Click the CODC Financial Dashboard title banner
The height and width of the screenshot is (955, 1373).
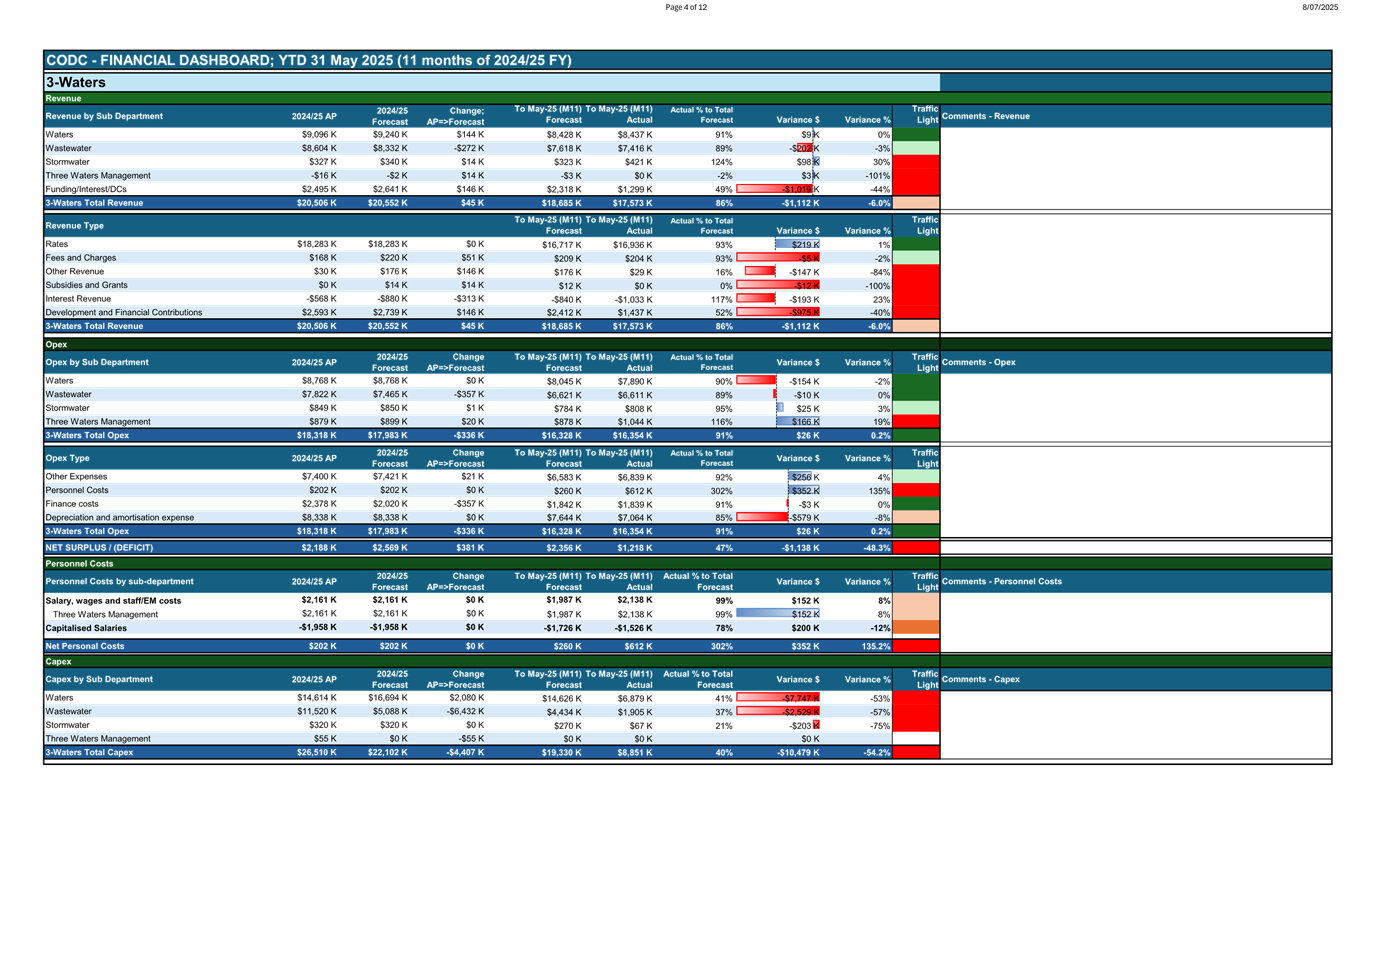(309, 60)
